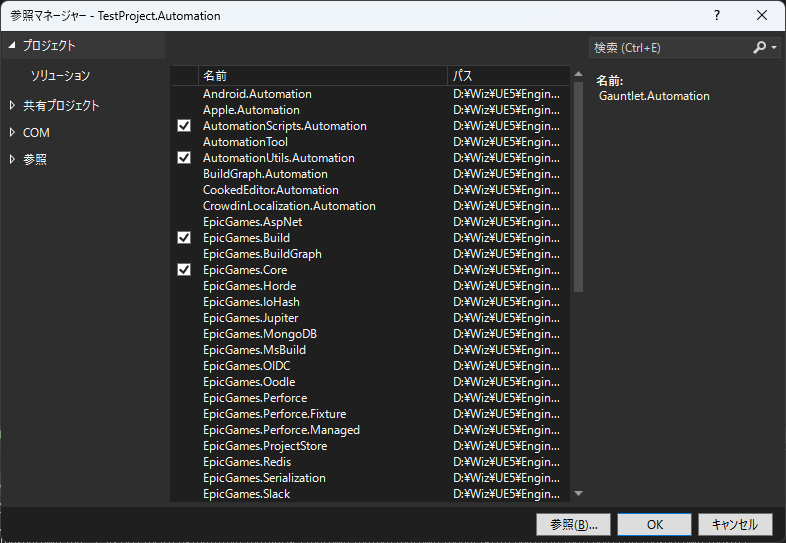Image resolution: width=786 pixels, height=543 pixels.
Task: Select the EpicGames.Redis row
Action: click(371, 462)
